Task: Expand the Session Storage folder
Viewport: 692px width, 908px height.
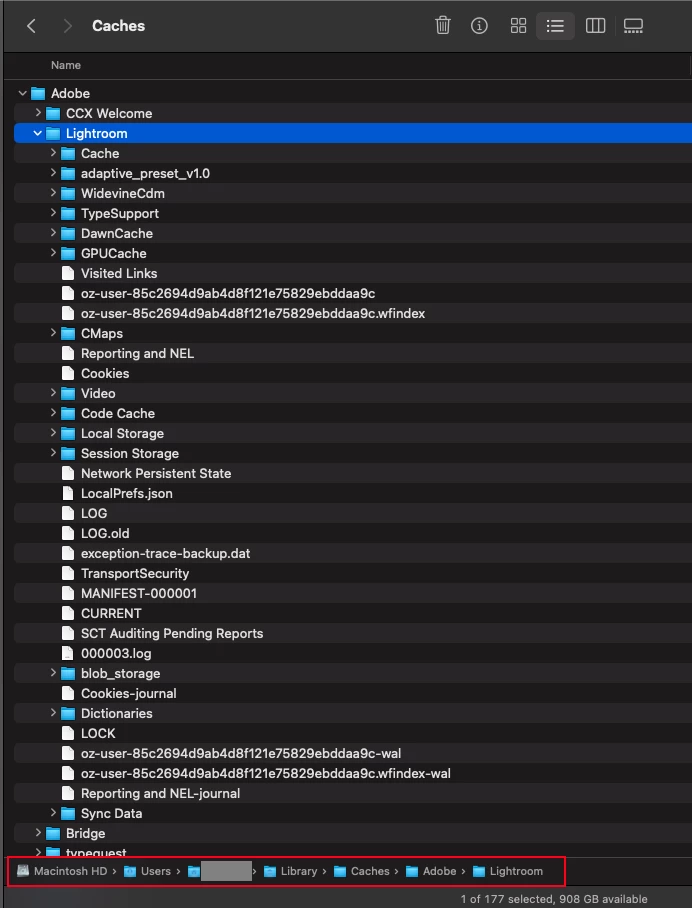Action: [x=53, y=452]
